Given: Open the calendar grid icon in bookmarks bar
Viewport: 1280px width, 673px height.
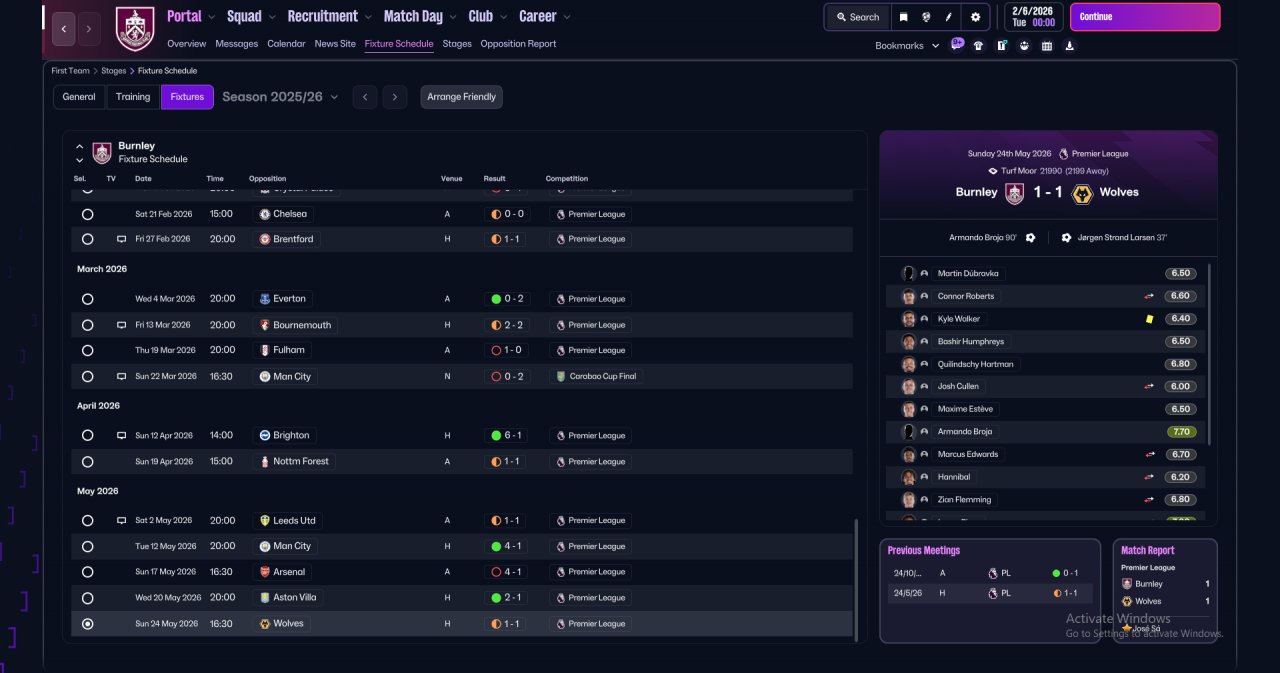Looking at the screenshot, I should [1047, 45].
